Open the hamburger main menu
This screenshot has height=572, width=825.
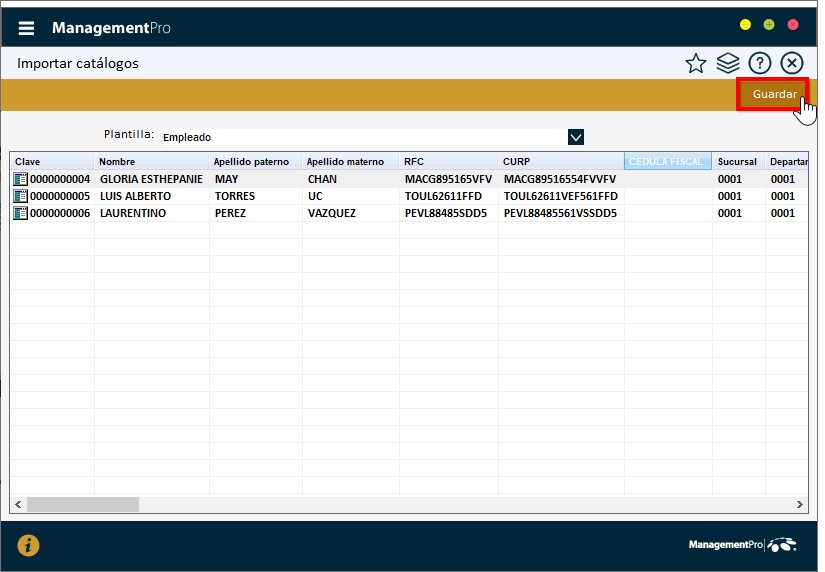(x=26, y=28)
